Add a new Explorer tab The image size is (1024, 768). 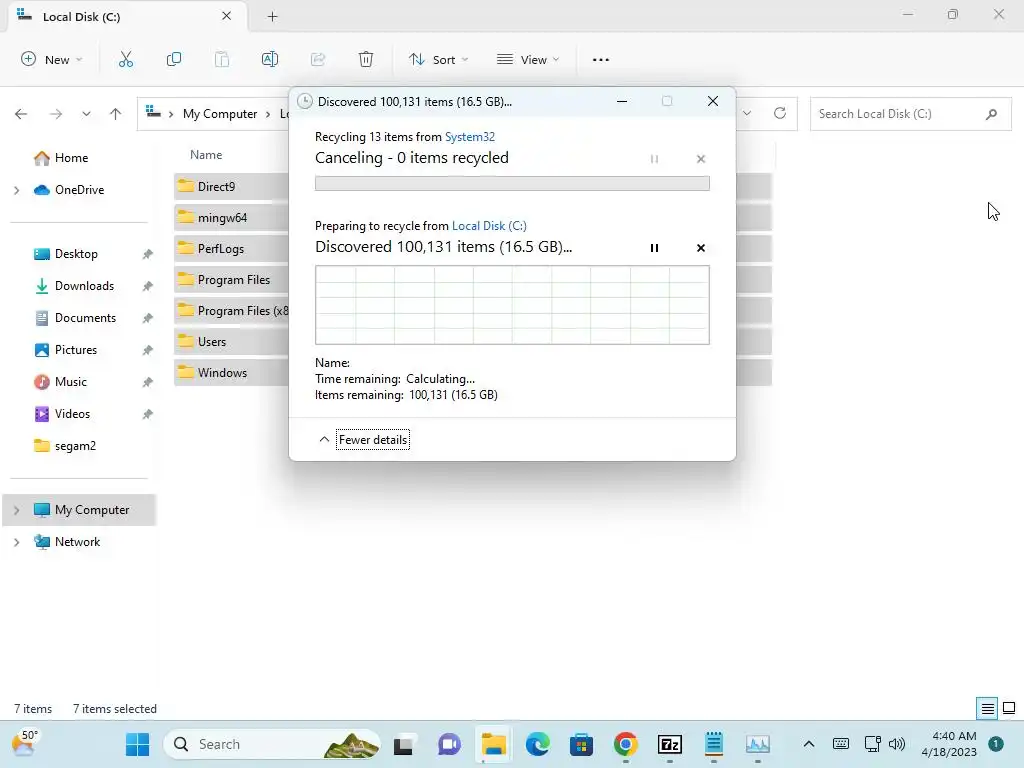click(x=273, y=17)
